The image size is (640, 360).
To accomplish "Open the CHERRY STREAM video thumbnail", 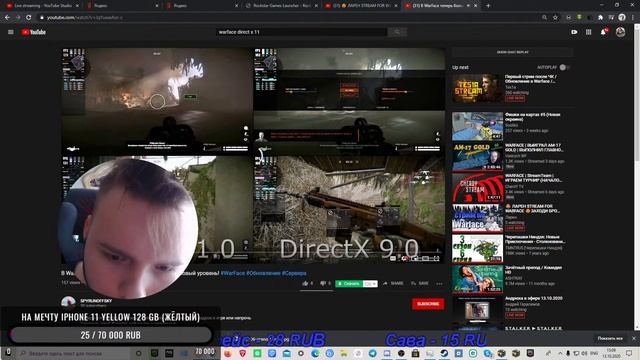I will [477, 187].
